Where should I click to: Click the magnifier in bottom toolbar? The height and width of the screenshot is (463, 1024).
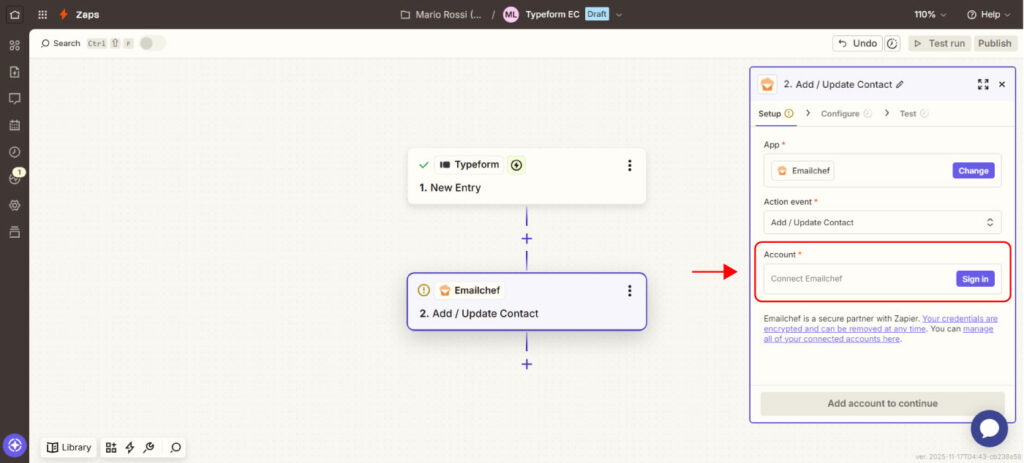point(176,447)
